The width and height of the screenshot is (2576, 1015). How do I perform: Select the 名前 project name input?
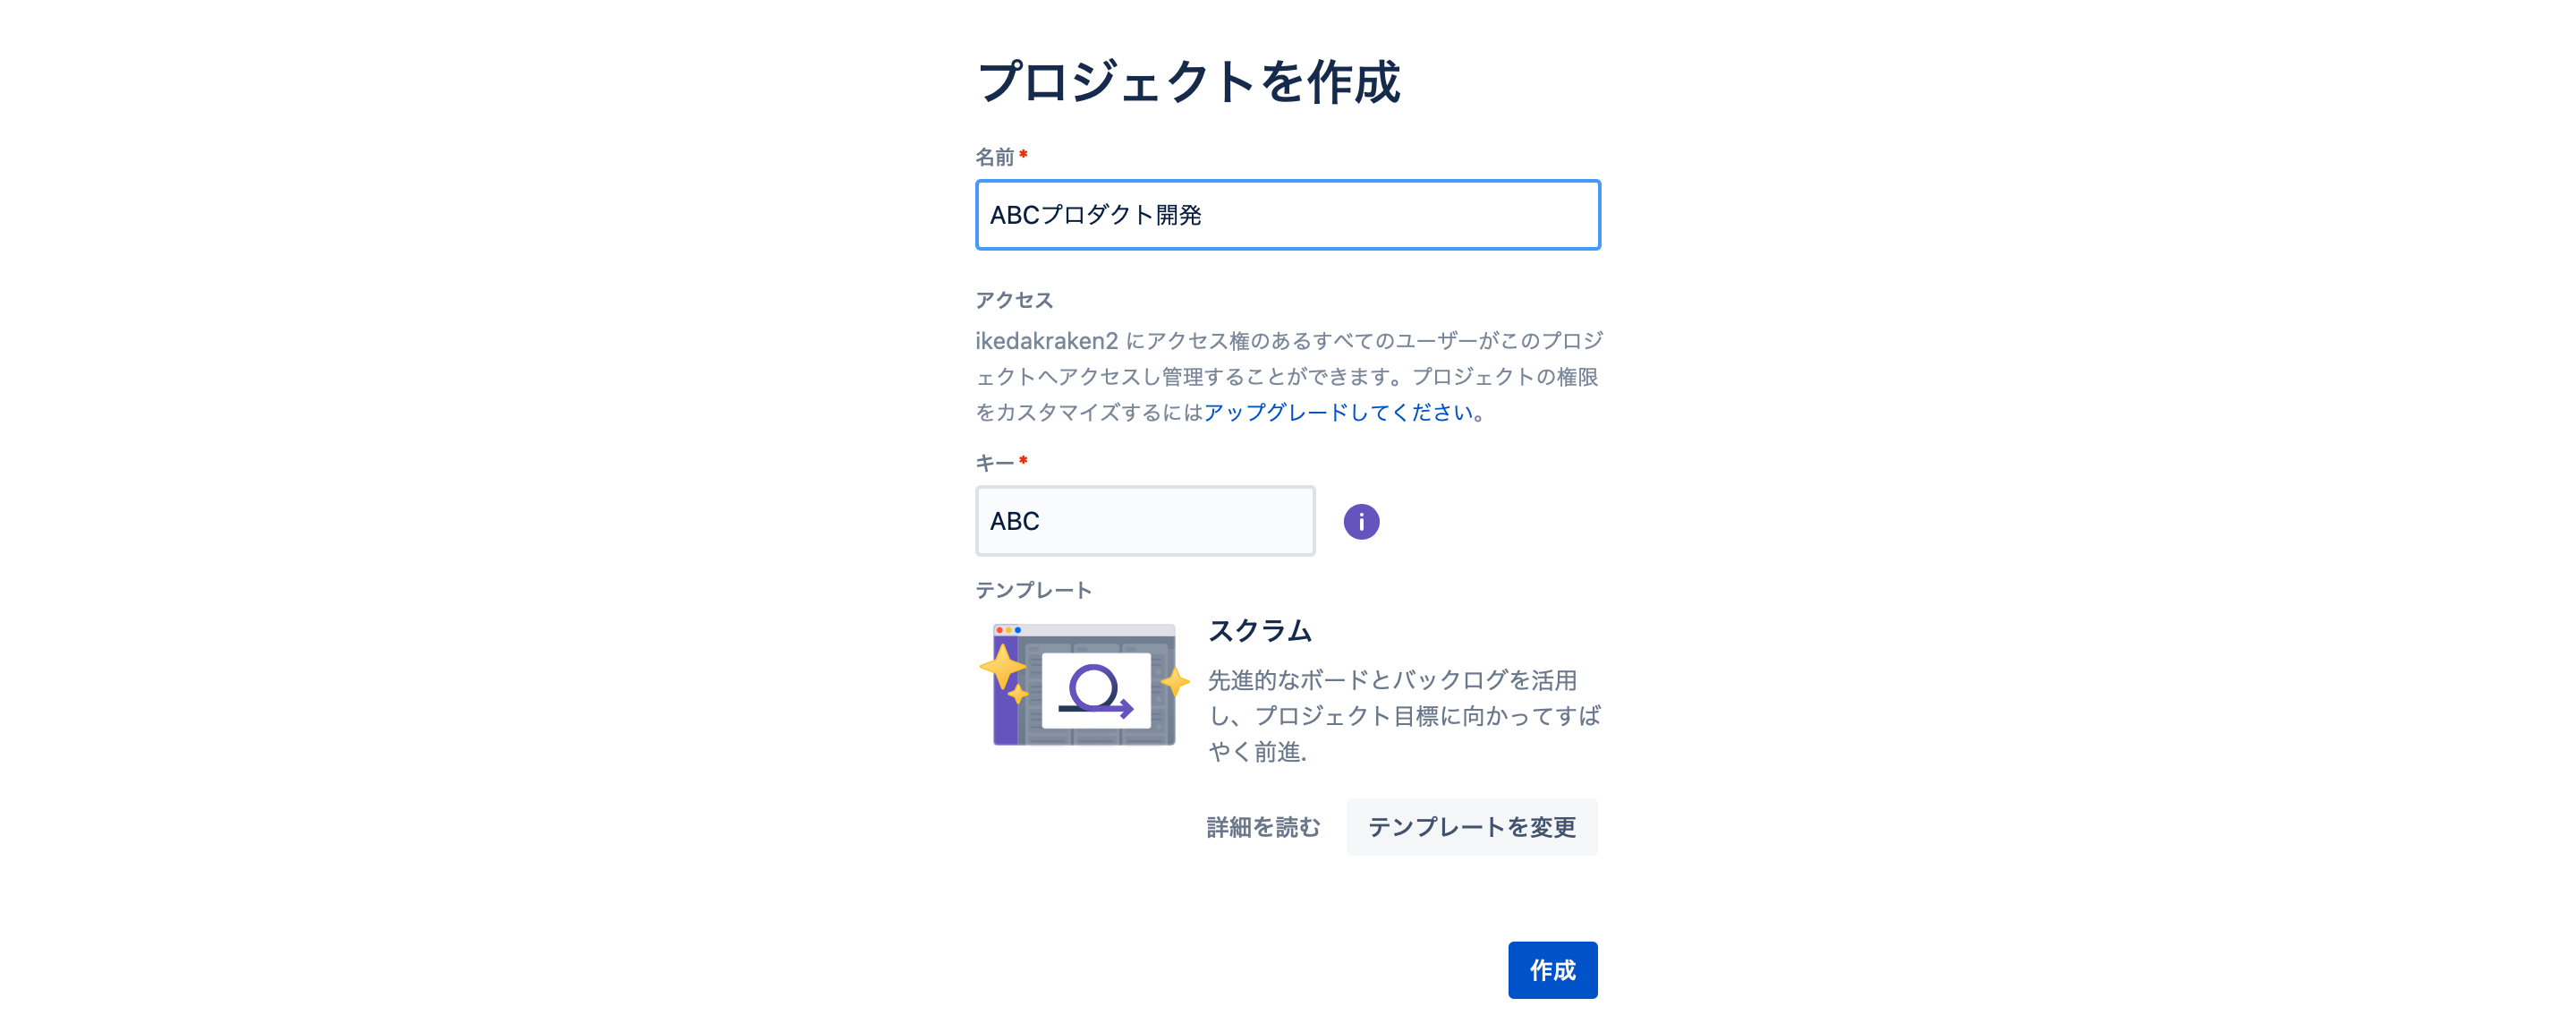(x=1287, y=214)
